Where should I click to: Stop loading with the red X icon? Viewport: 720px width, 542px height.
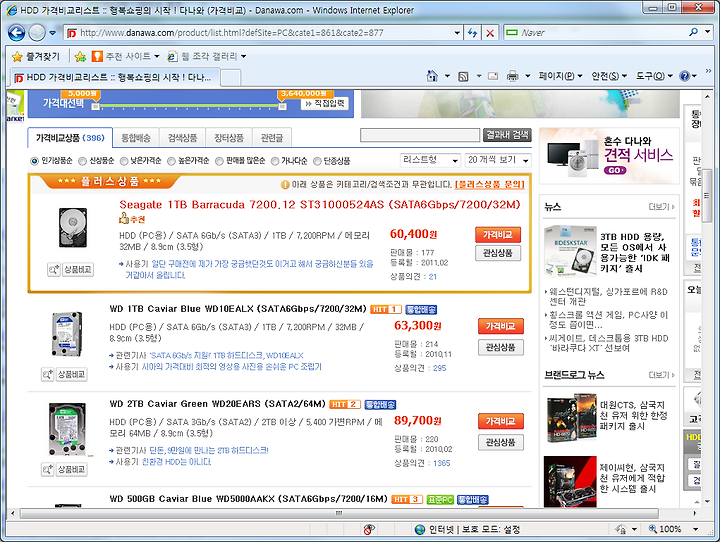tap(490, 33)
